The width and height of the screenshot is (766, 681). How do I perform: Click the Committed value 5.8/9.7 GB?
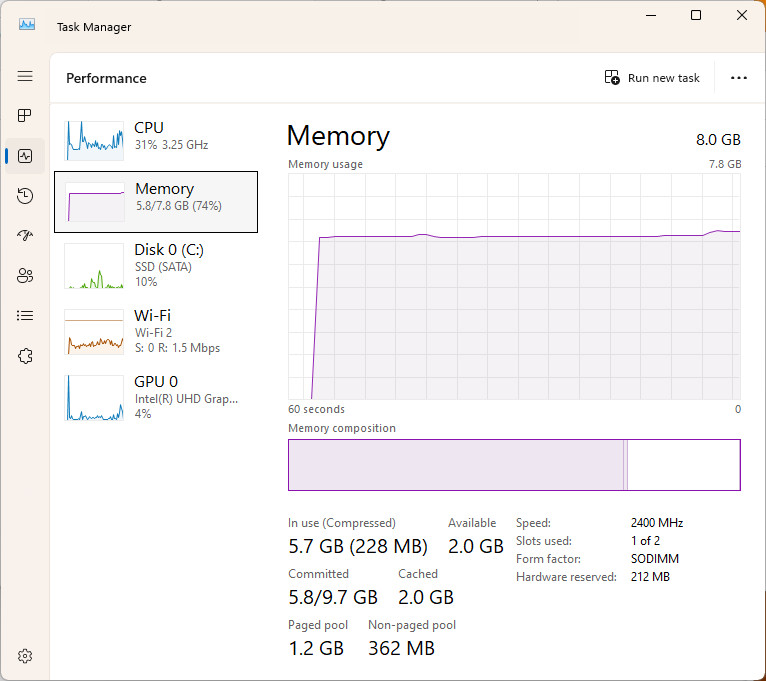click(333, 597)
